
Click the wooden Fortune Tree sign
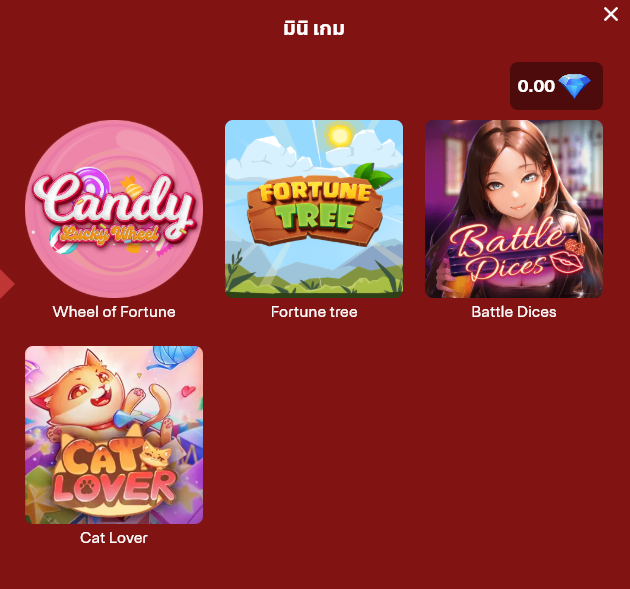315,210
